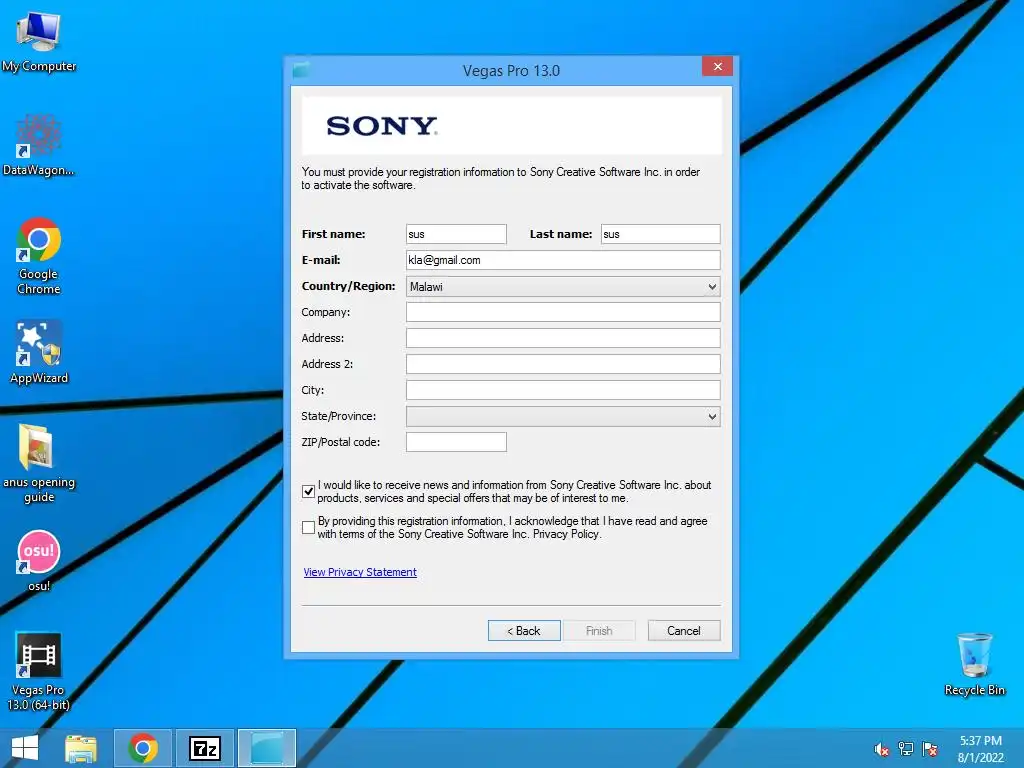Viewport: 1024px width, 768px height.
Task: Open 7-Zip from the taskbar
Action: (204, 748)
